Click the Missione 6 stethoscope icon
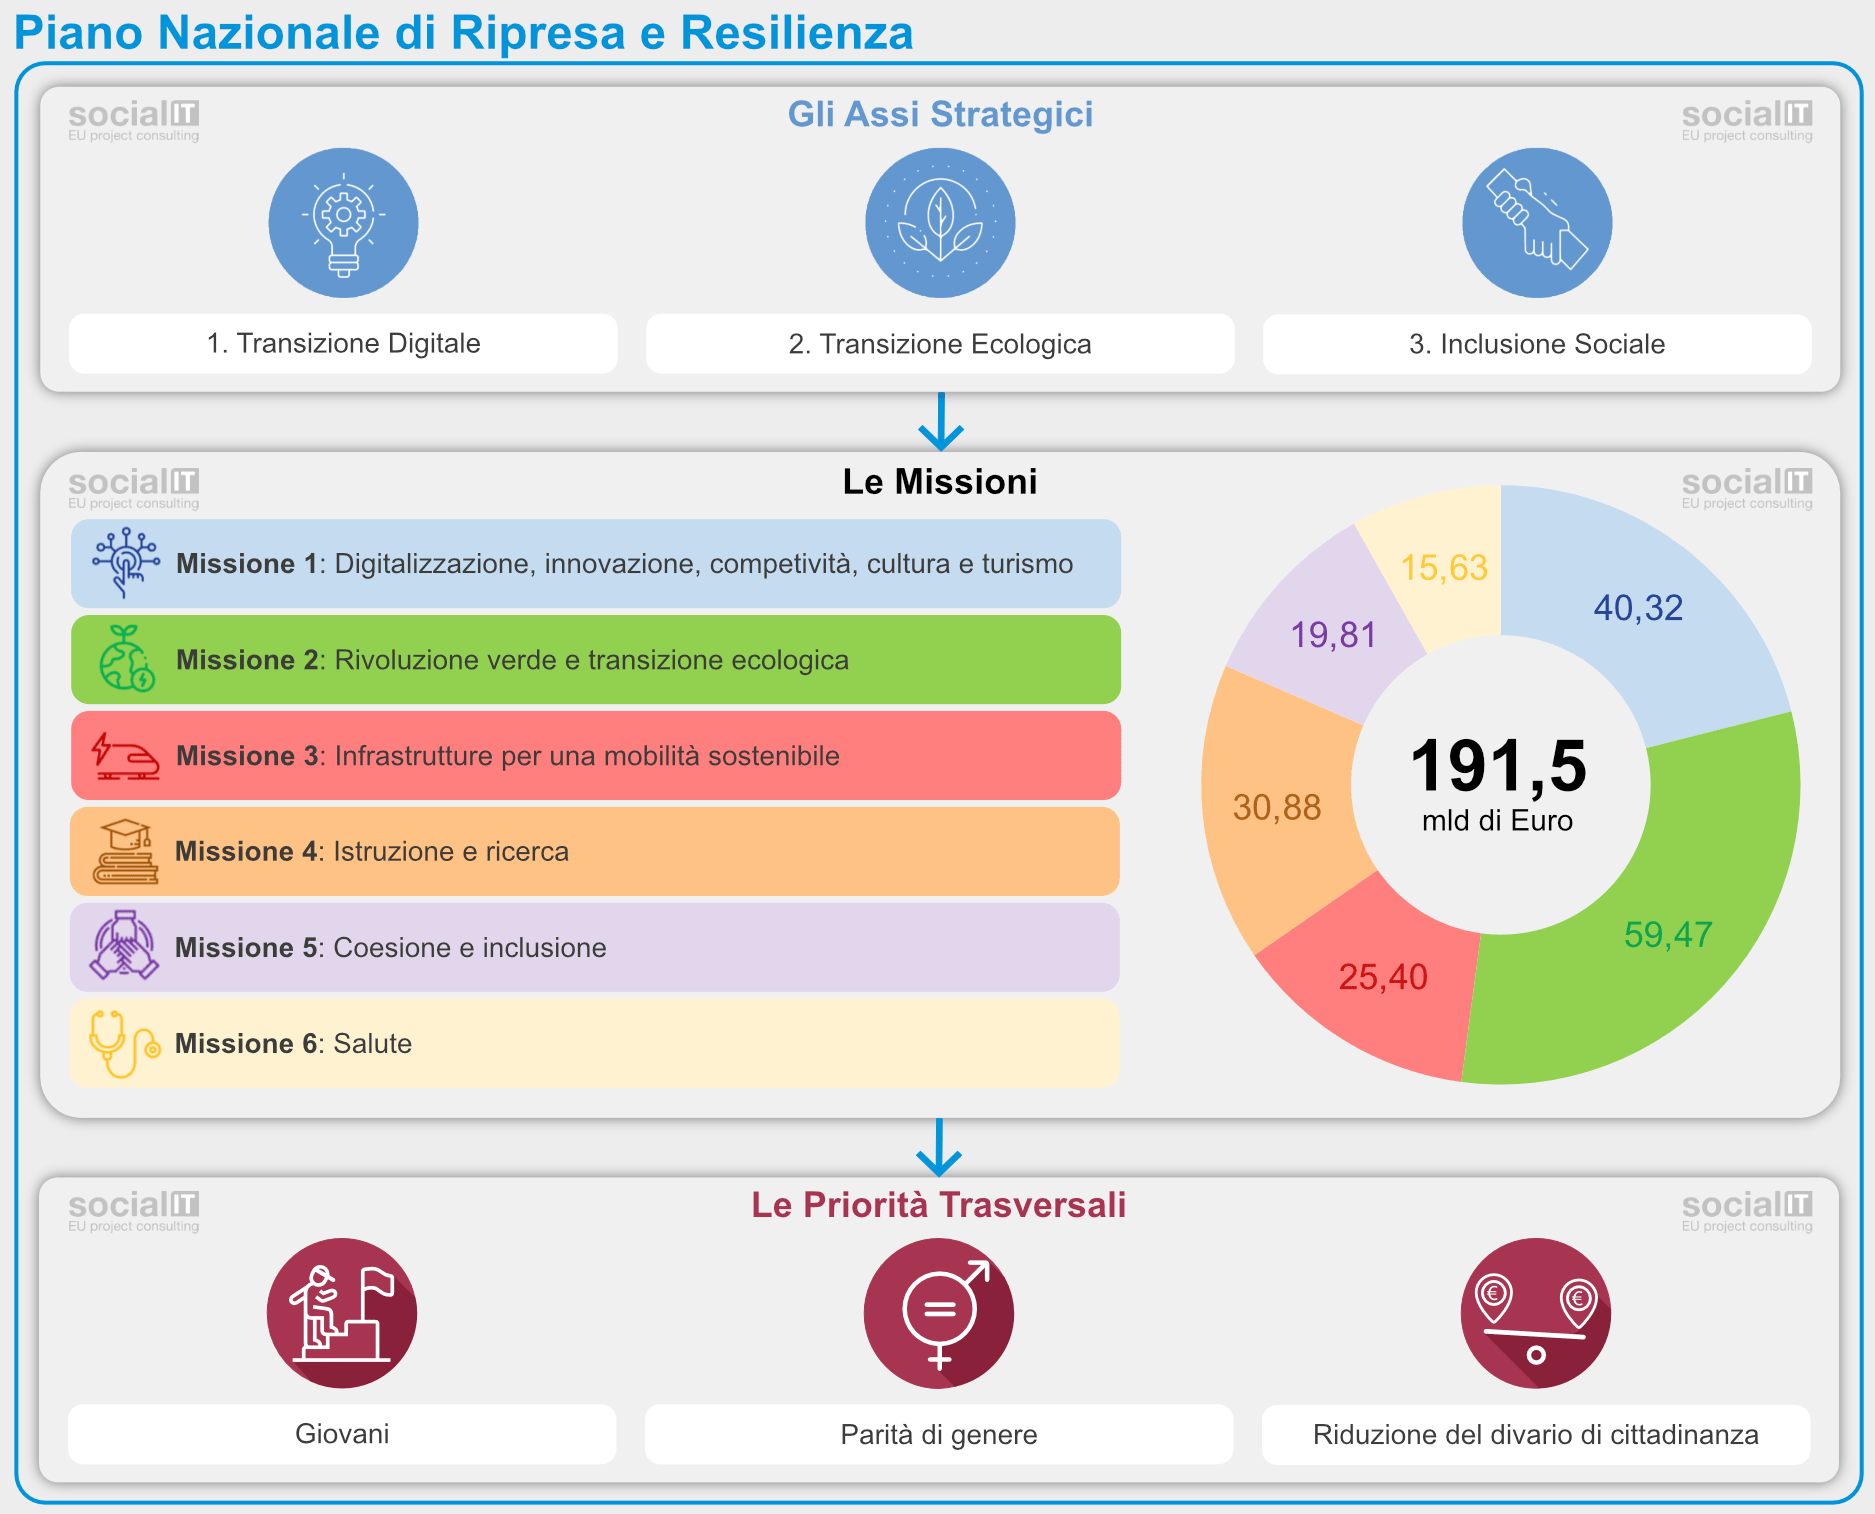This screenshot has height=1514, width=1875. 124,1043
